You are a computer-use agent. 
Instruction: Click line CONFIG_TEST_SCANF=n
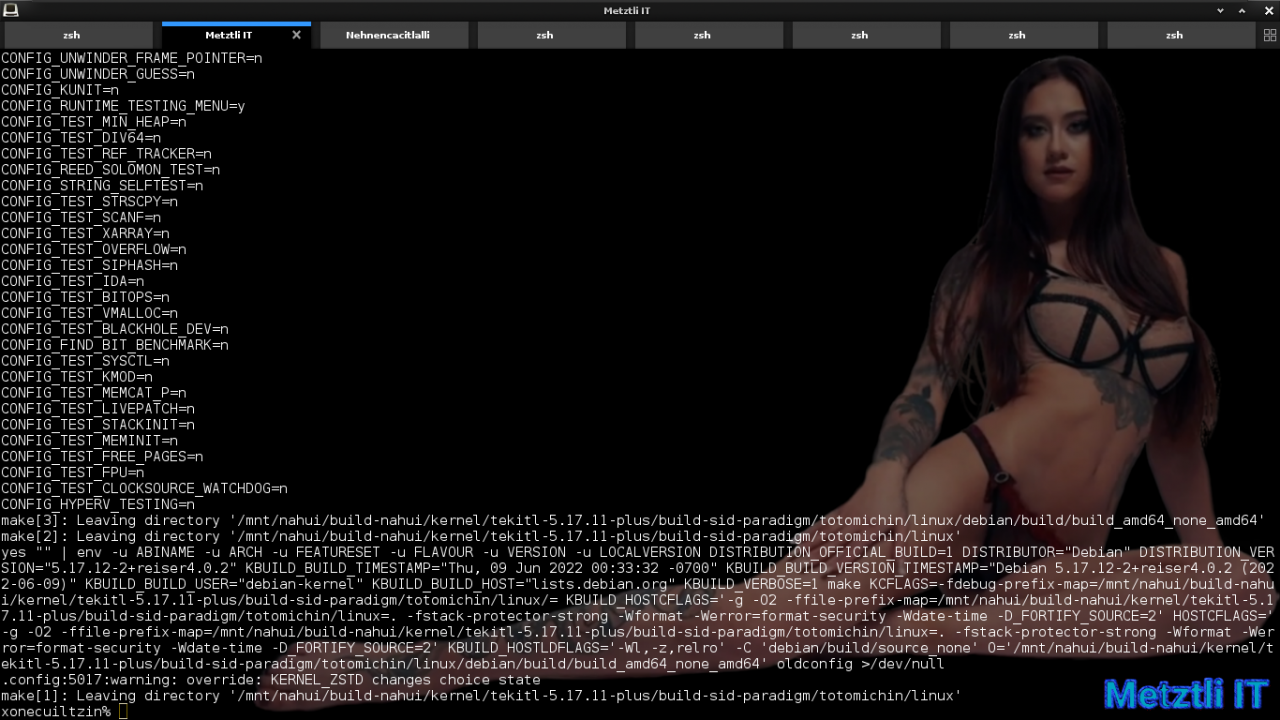(x=80, y=218)
